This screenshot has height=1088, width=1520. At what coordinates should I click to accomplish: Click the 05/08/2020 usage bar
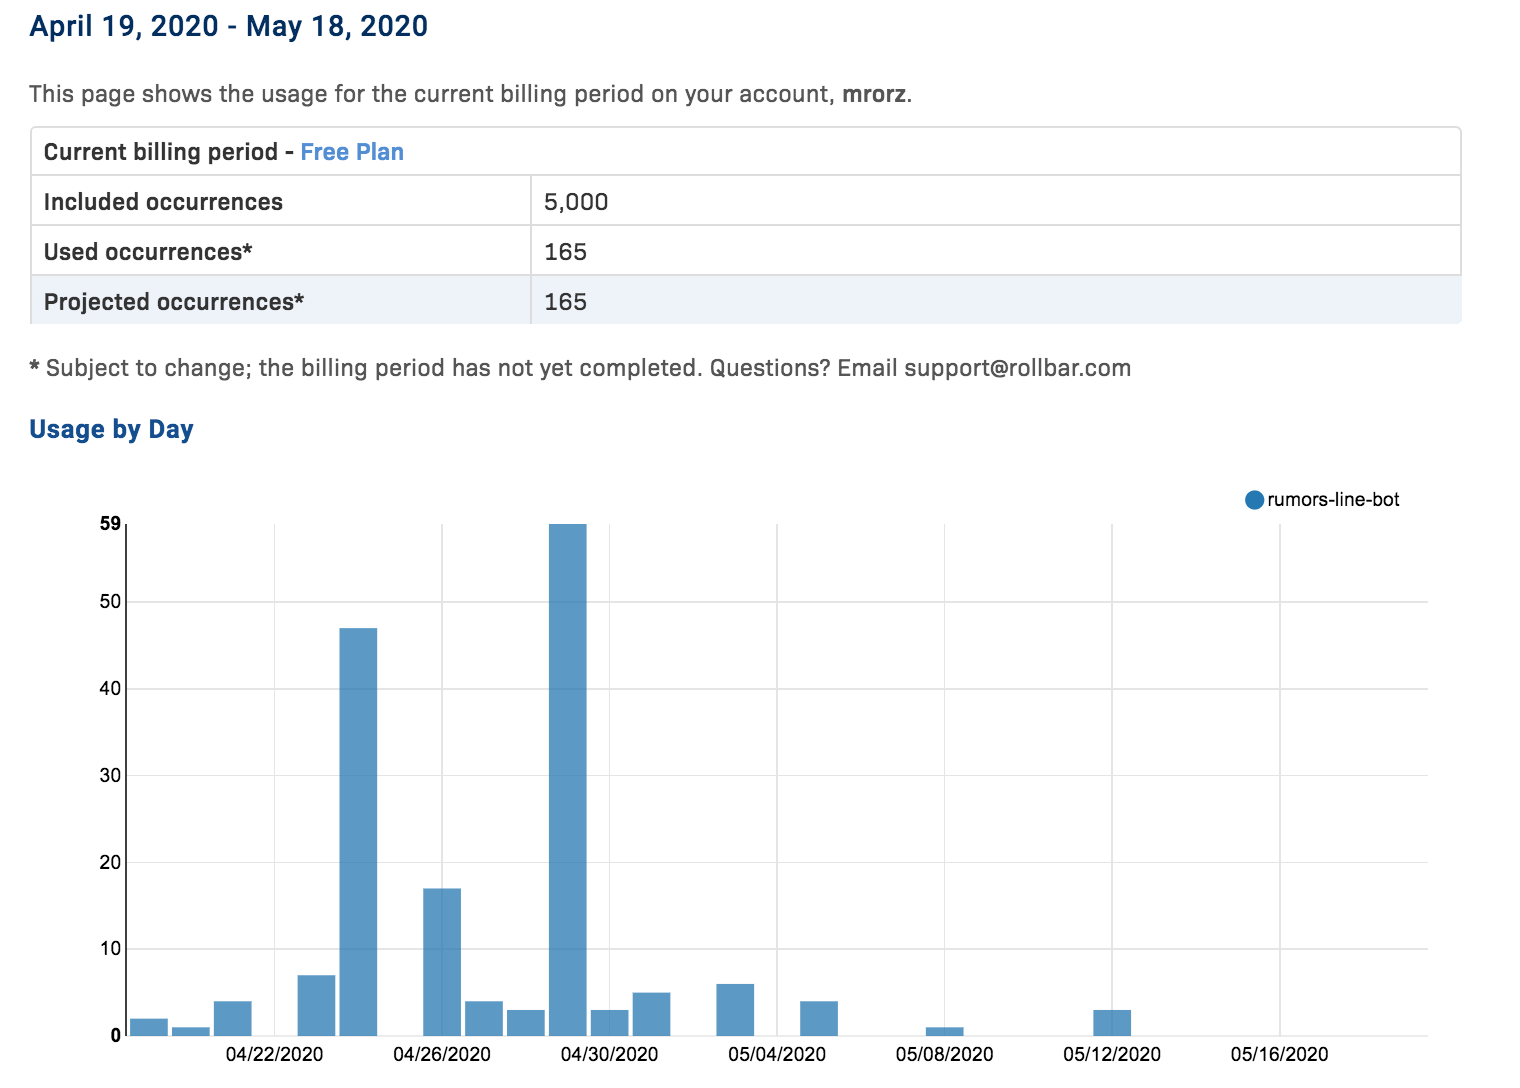point(944,1031)
